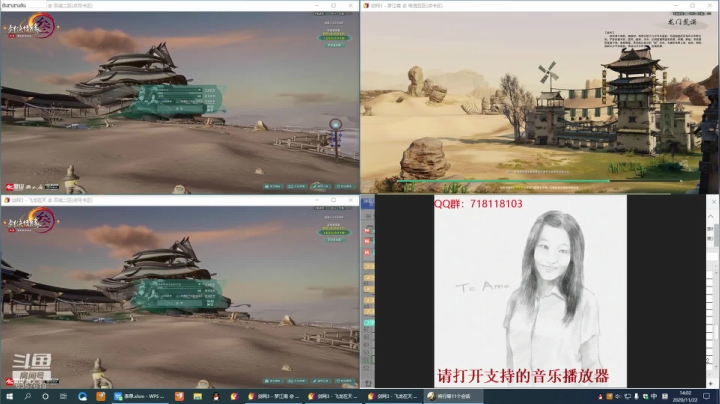The width and height of the screenshot is (720, 404).
Task: Click the login button in bottom-left game window
Action: (x=180, y=303)
